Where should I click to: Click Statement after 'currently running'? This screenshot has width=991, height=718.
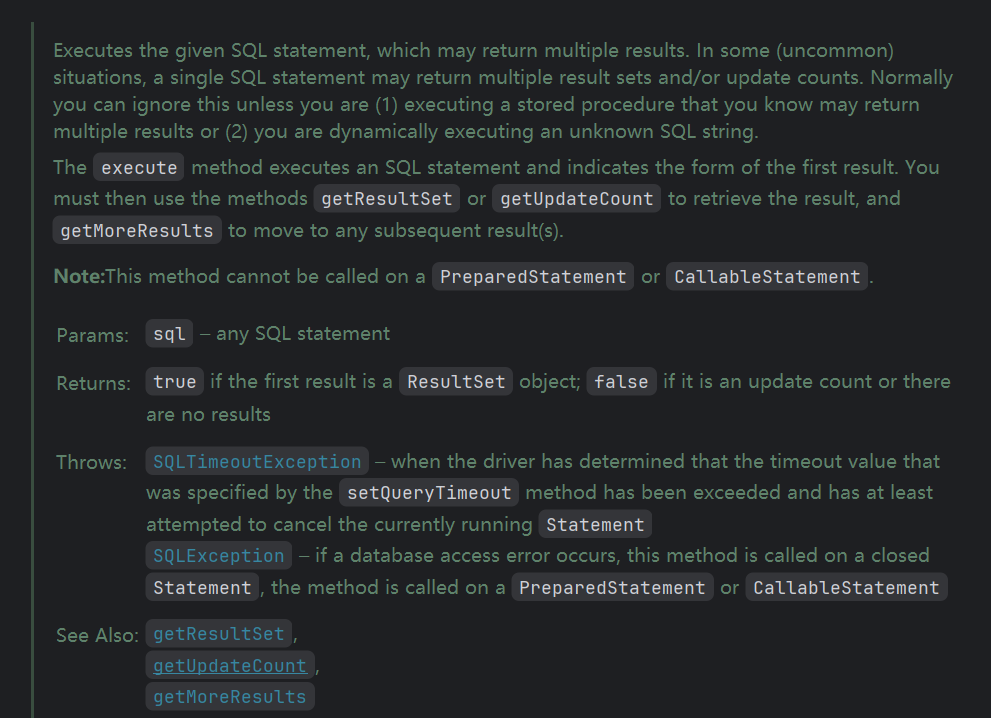click(x=595, y=525)
